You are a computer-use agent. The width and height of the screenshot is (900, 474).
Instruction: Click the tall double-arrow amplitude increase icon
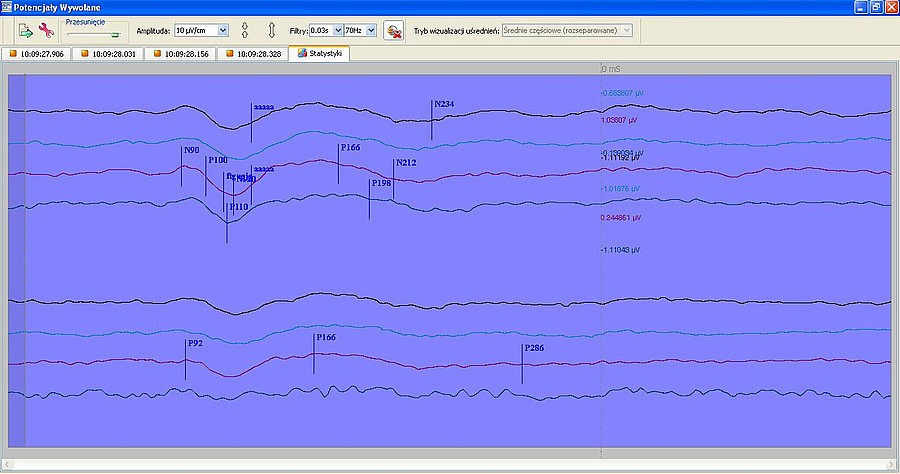click(x=272, y=30)
